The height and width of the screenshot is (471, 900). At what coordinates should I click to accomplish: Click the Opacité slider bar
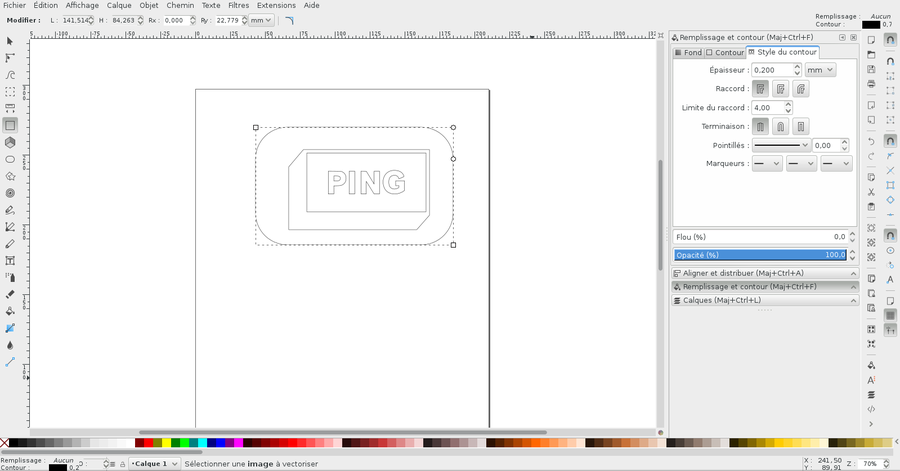coord(760,255)
